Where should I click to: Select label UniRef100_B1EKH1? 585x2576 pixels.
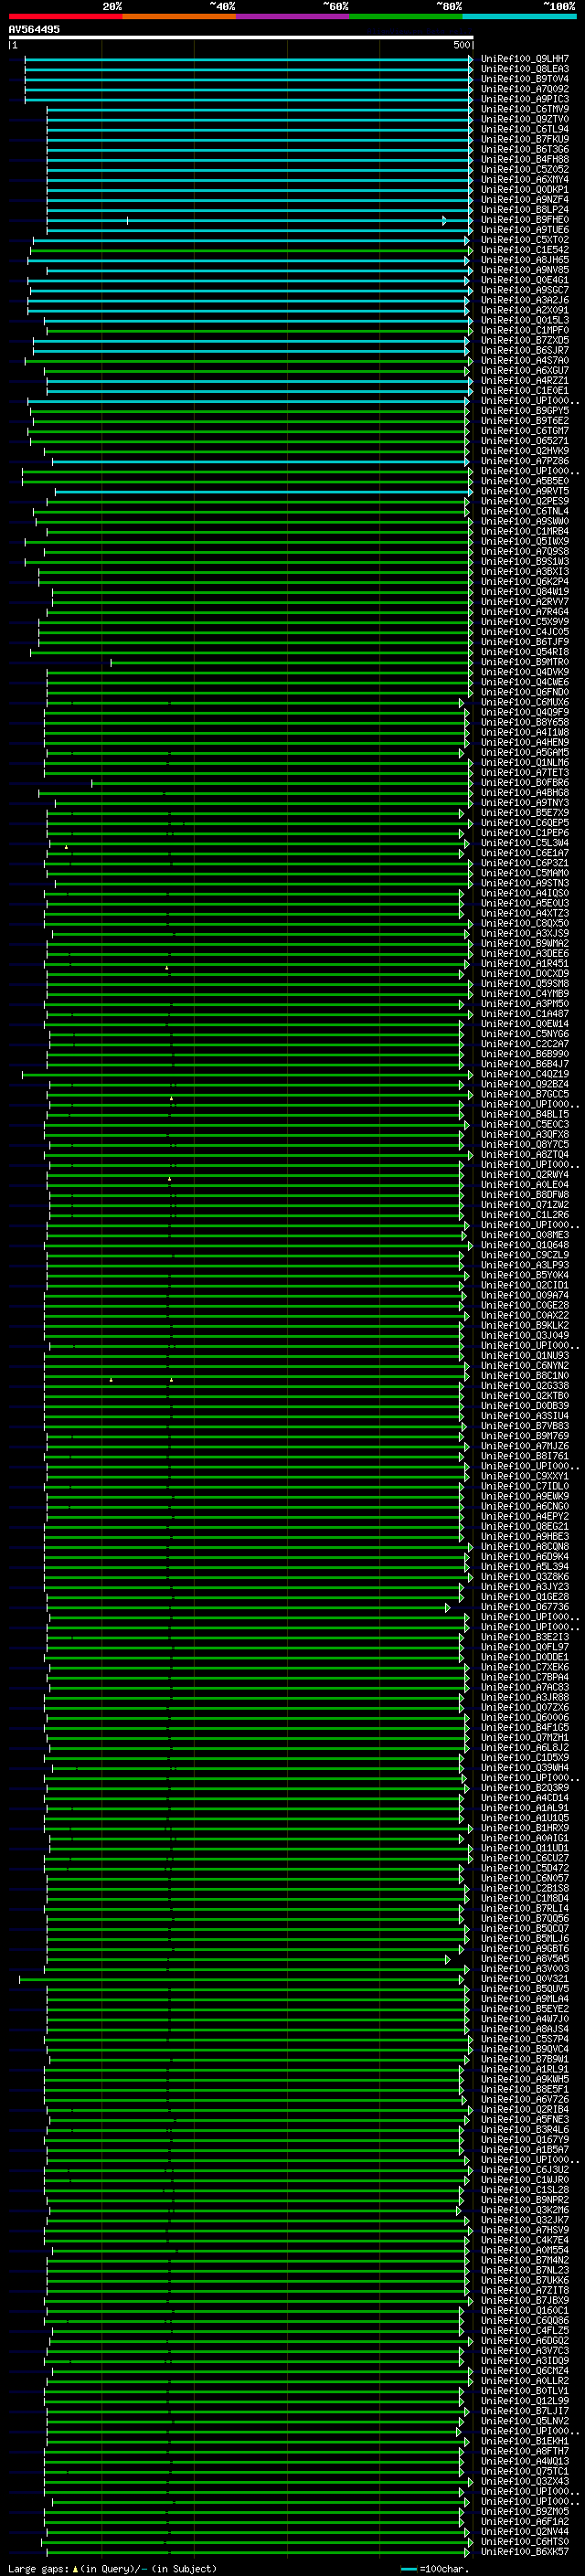525,2441
